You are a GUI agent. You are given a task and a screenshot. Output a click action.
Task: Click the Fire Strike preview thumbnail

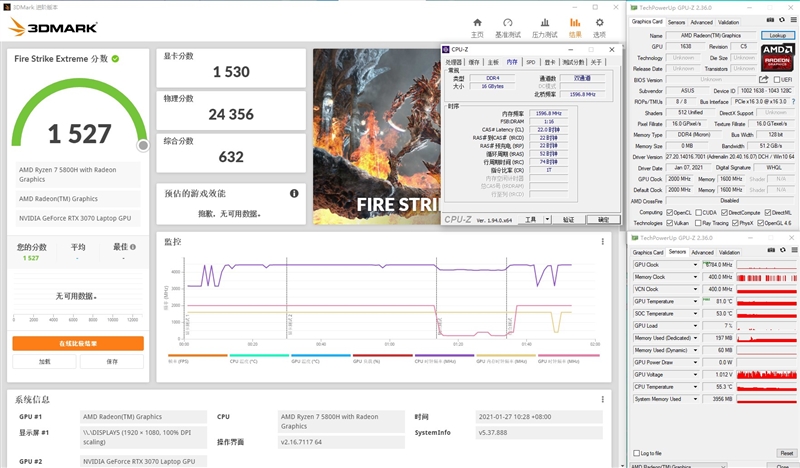click(377, 136)
